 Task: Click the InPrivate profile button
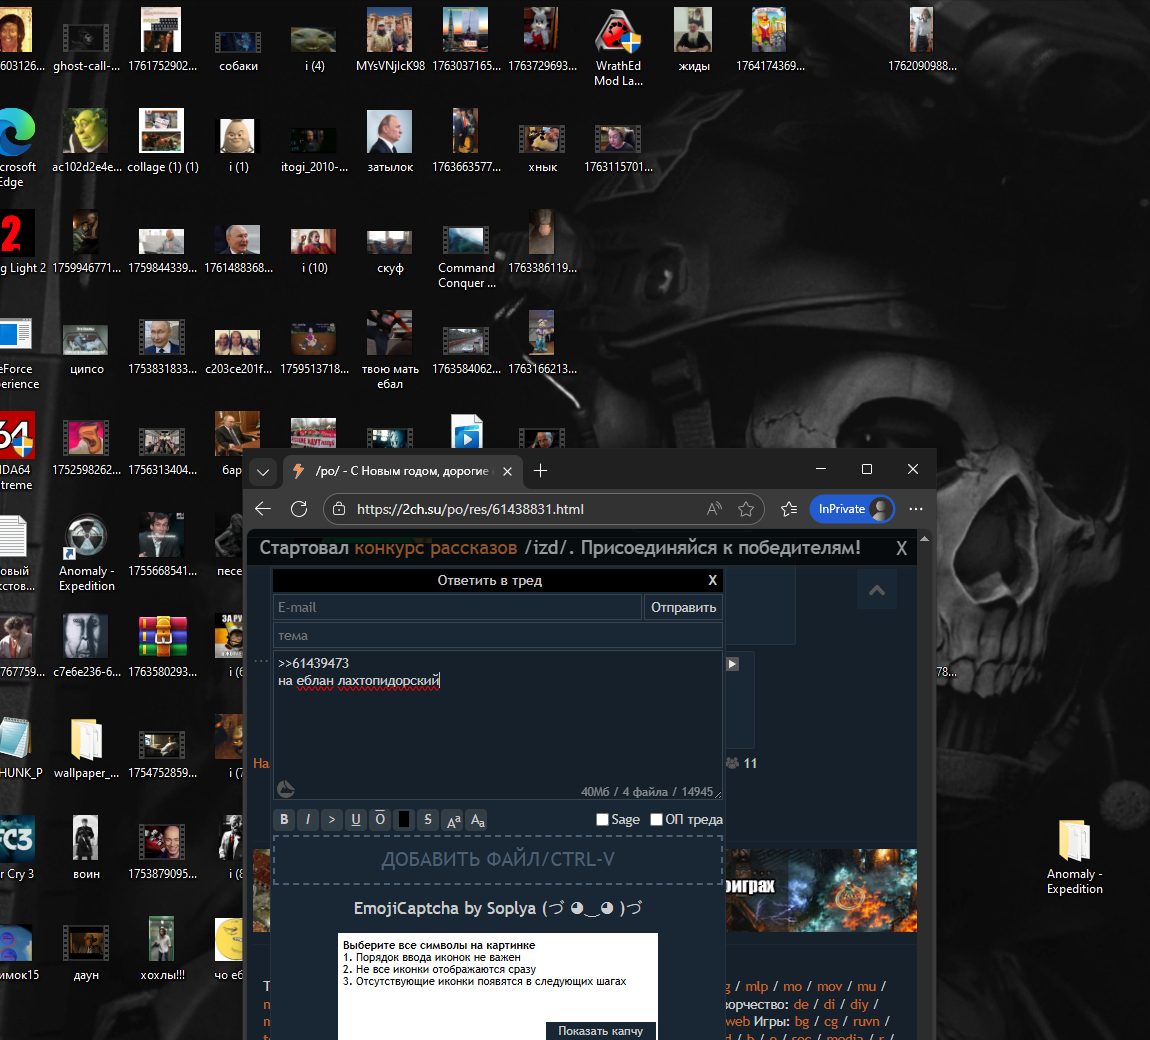pos(851,509)
